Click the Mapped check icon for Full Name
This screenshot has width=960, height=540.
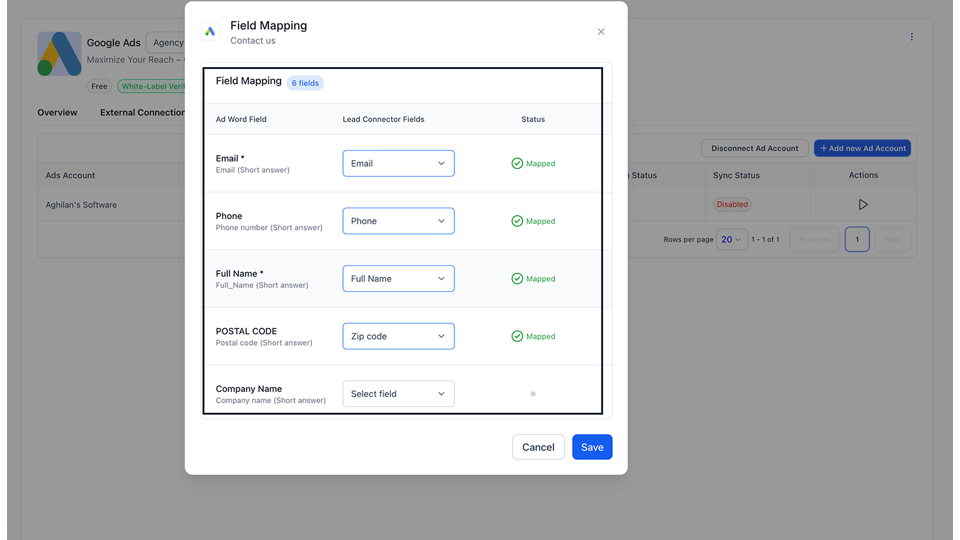click(517, 279)
